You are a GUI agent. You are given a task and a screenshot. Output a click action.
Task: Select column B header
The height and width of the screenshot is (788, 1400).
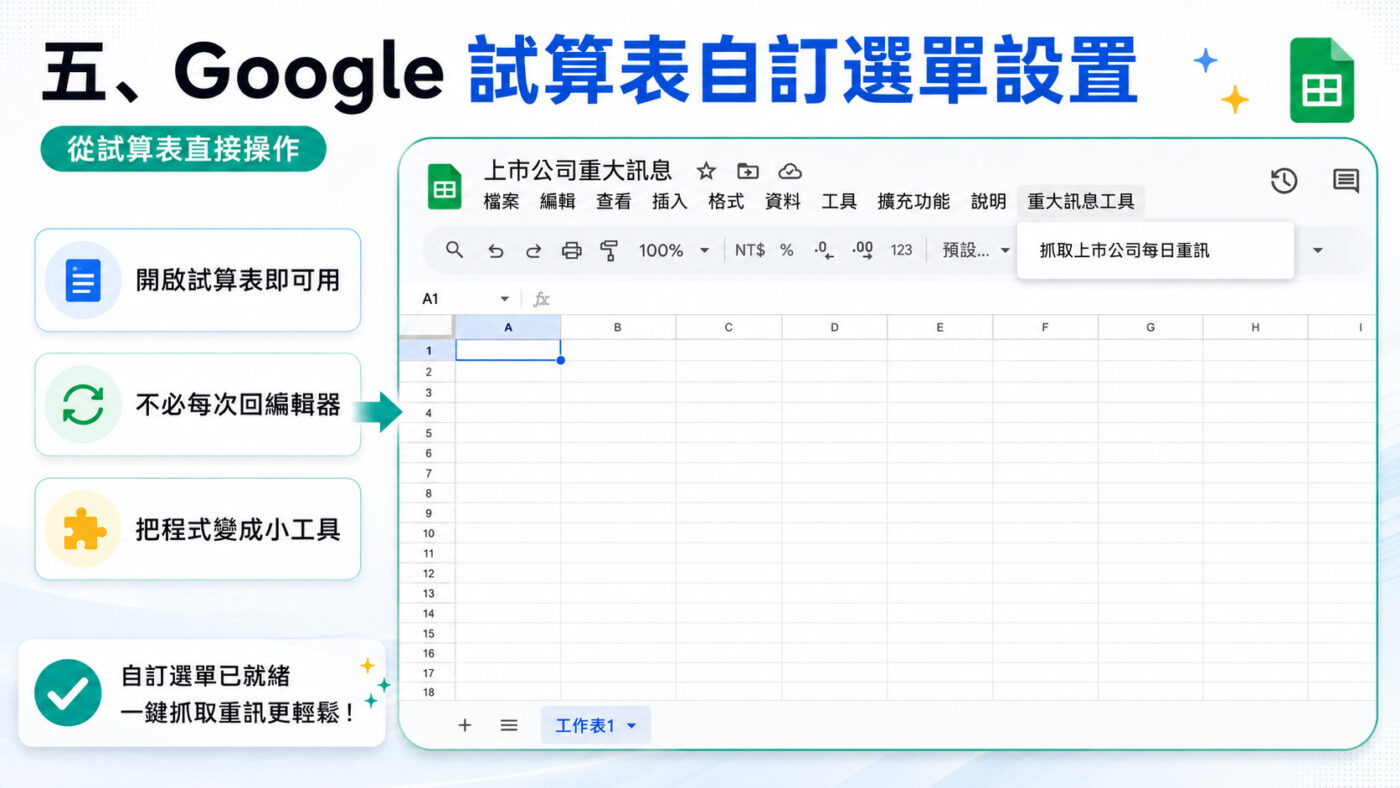coord(618,327)
